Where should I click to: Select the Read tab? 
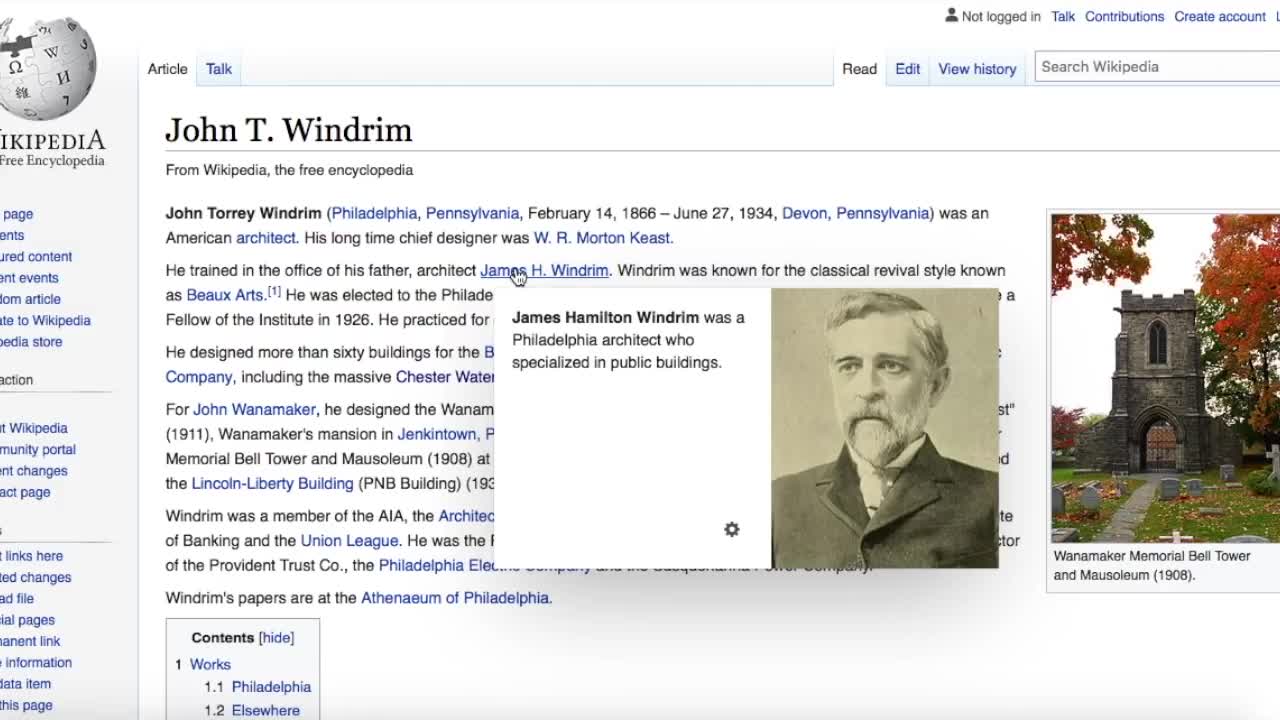tap(859, 69)
